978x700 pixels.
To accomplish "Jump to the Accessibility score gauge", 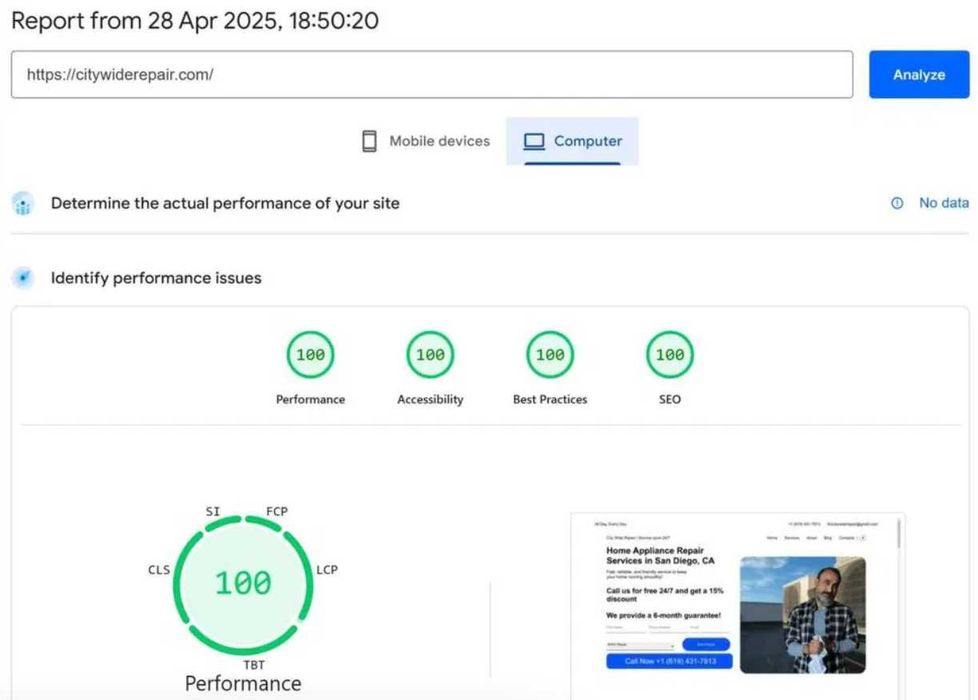I will click(x=430, y=354).
